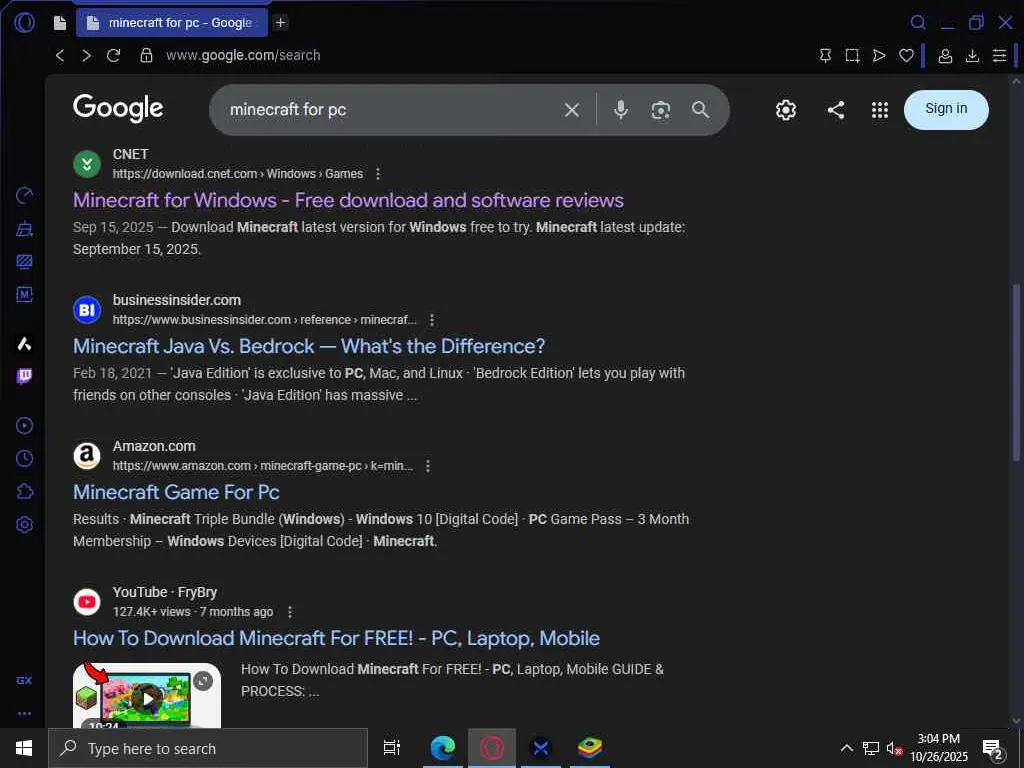
Task: Reload the current page
Action: [114, 56]
